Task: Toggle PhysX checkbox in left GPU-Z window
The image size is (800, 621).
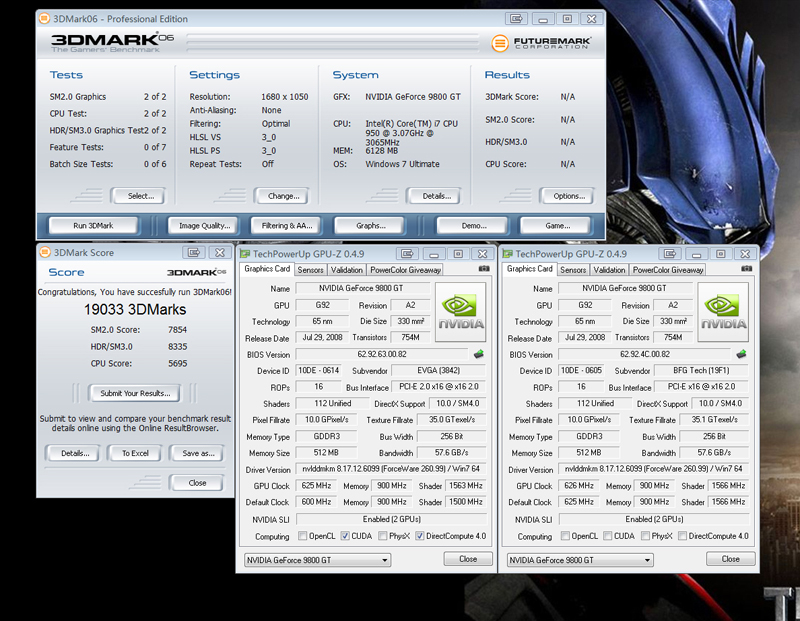Action: point(383,536)
